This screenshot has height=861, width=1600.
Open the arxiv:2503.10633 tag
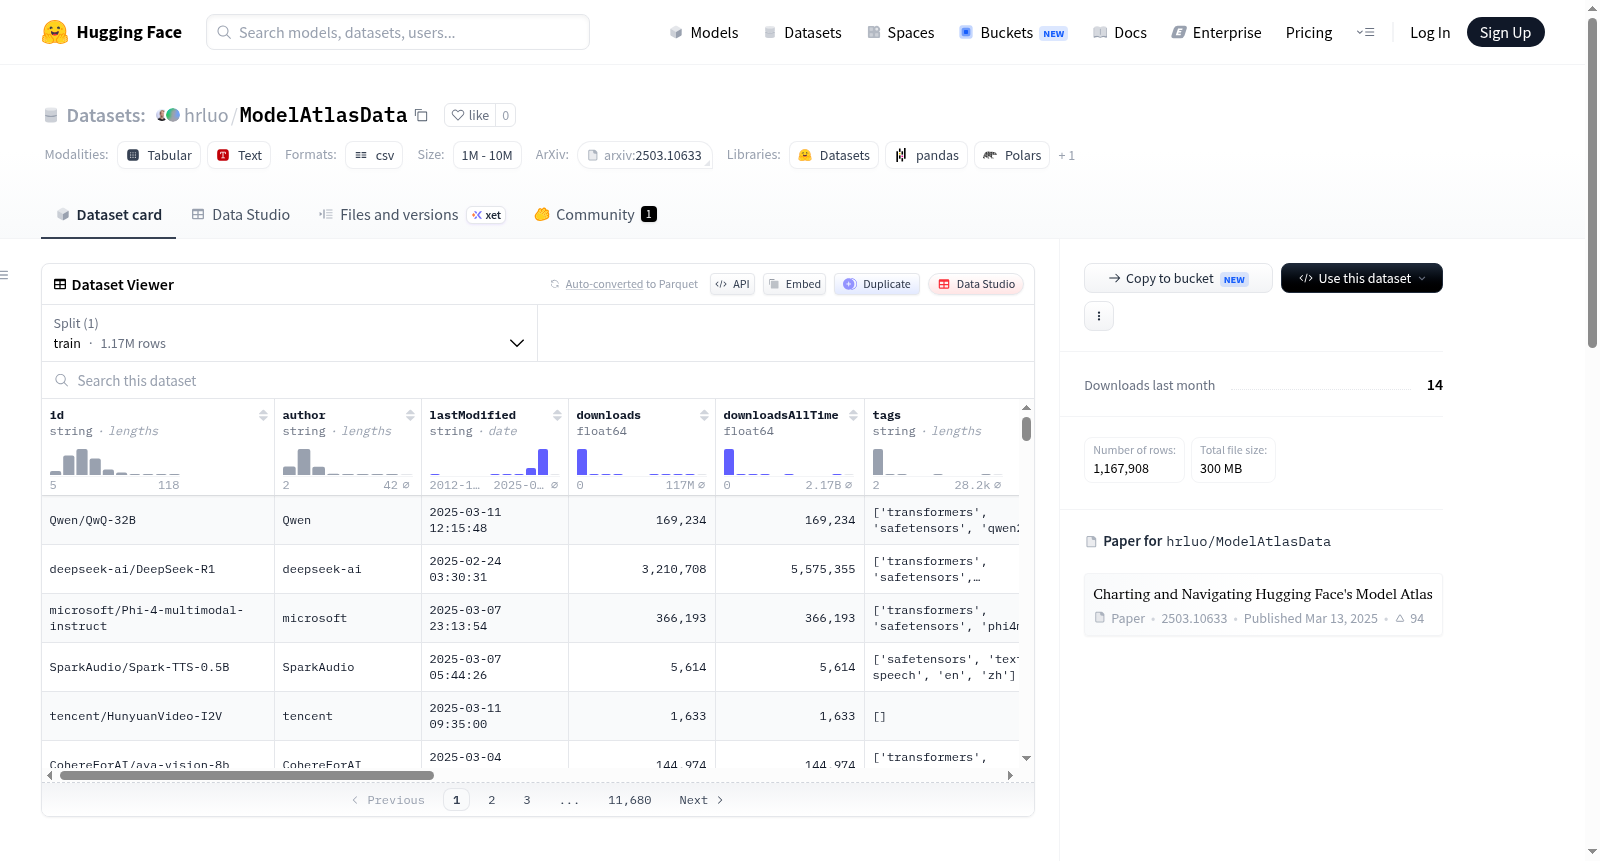point(645,155)
